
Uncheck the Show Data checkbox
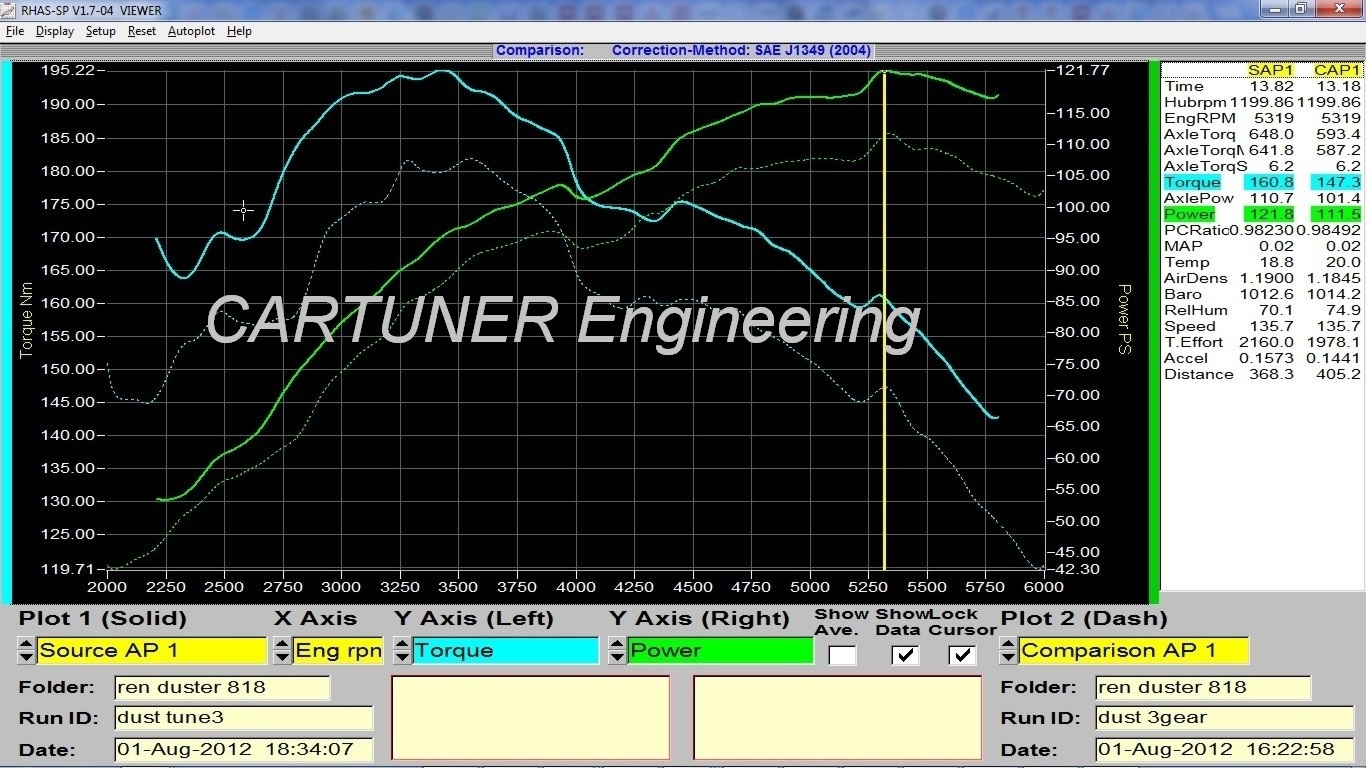click(x=905, y=655)
